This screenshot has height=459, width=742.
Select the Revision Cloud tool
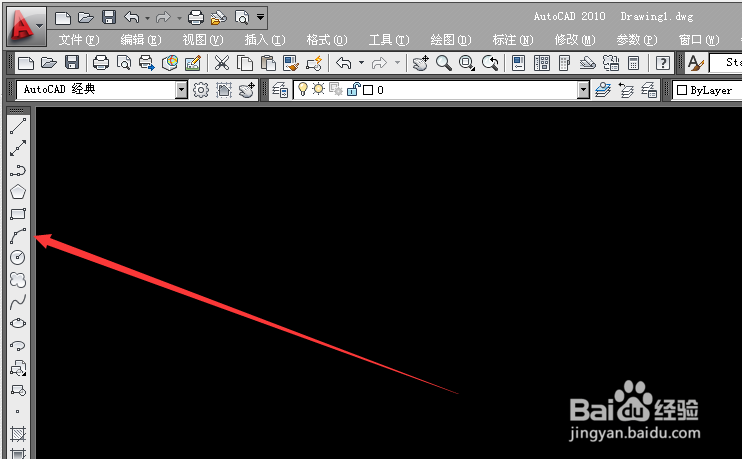click(x=18, y=280)
